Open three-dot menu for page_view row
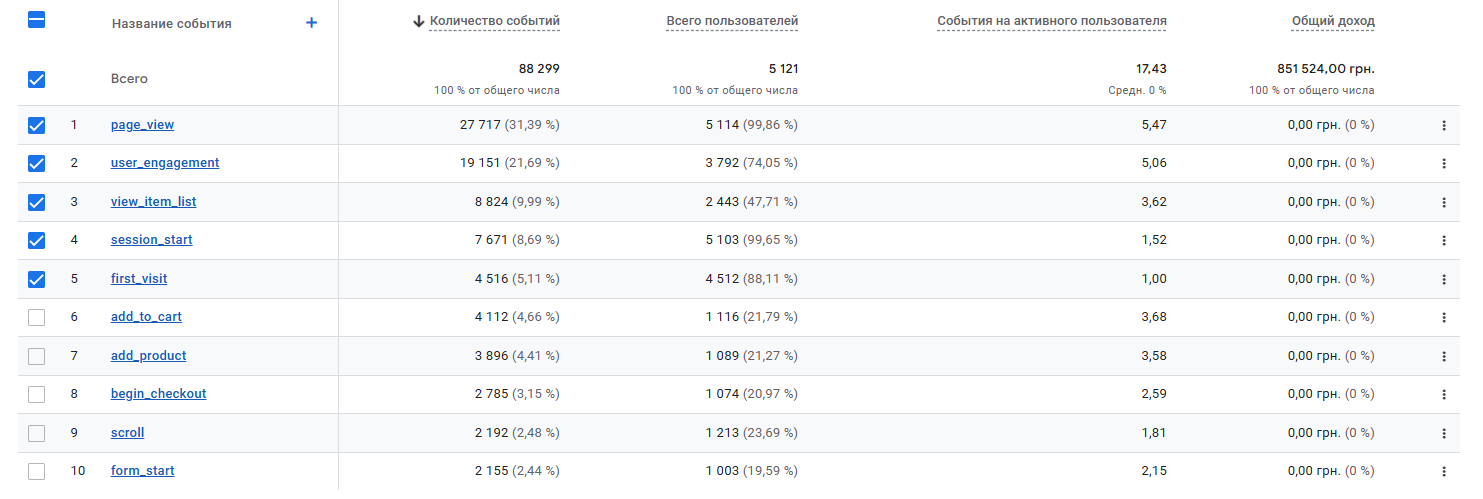The image size is (1483, 499). tap(1443, 125)
